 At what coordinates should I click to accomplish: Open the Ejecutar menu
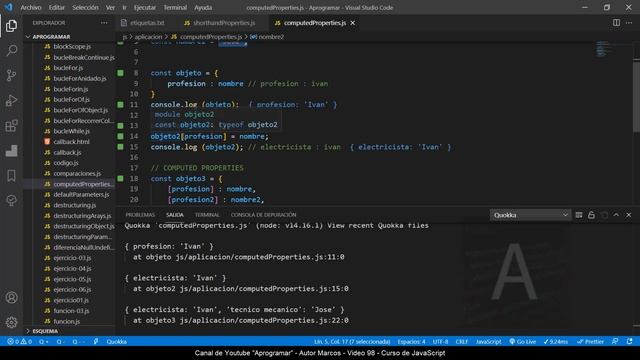(x=144, y=7)
